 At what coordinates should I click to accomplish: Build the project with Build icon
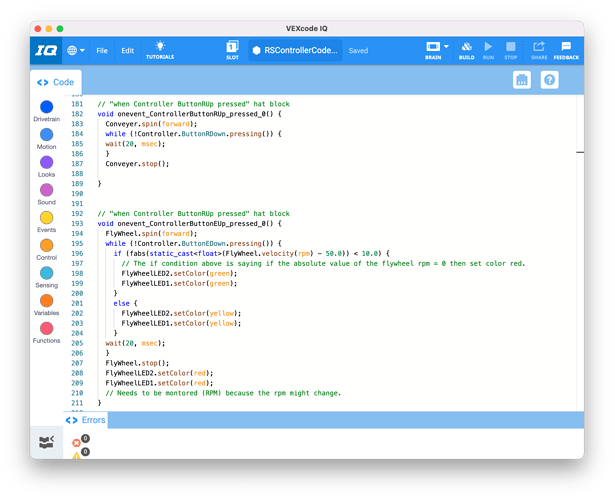coord(466,50)
